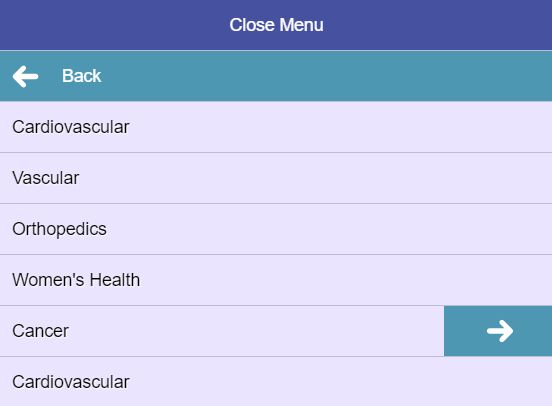The height and width of the screenshot is (406, 552).
Task: Close the menu using Close Menu
Action: pos(276,25)
